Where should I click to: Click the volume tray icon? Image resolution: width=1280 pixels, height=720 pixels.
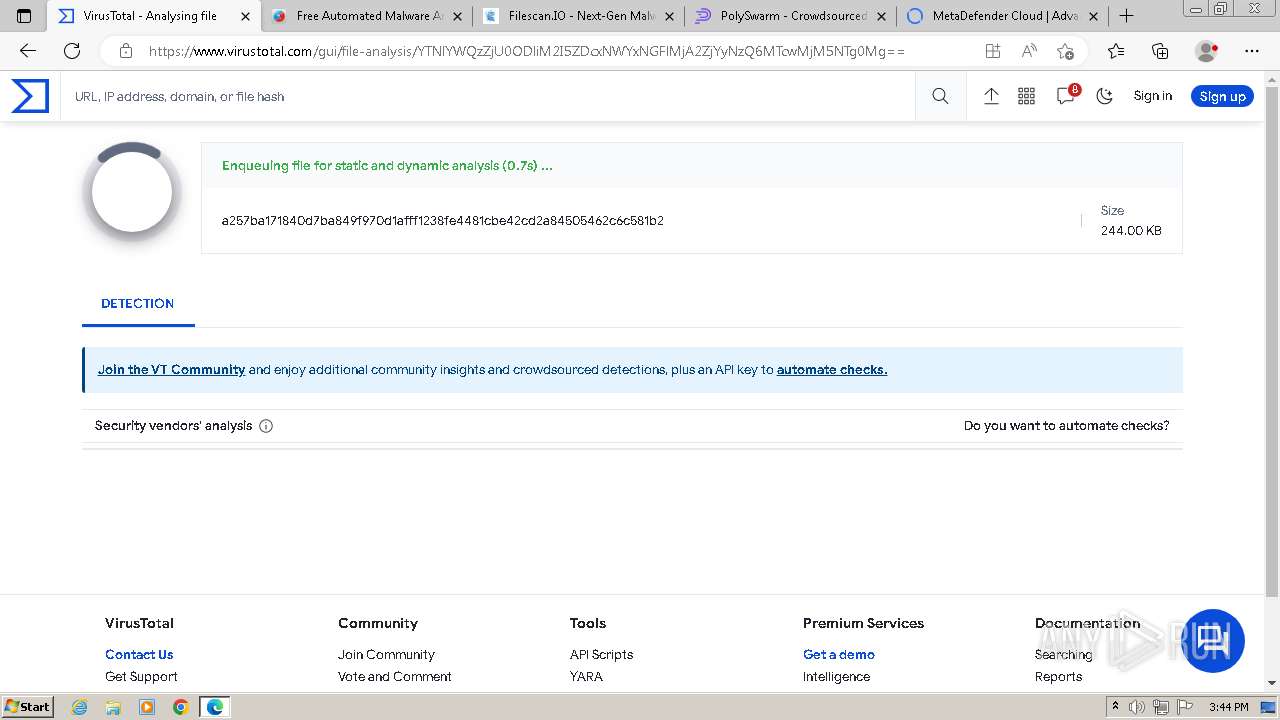pos(1136,707)
